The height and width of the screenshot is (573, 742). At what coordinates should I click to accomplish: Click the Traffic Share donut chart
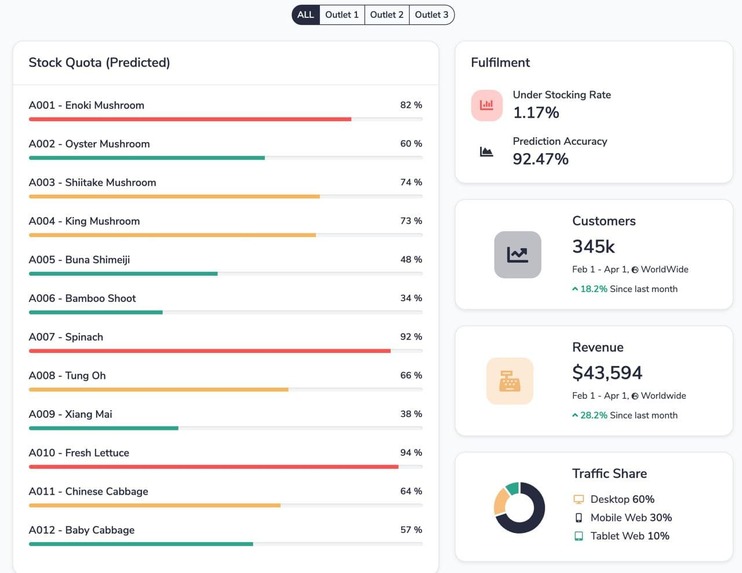[519, 507]
